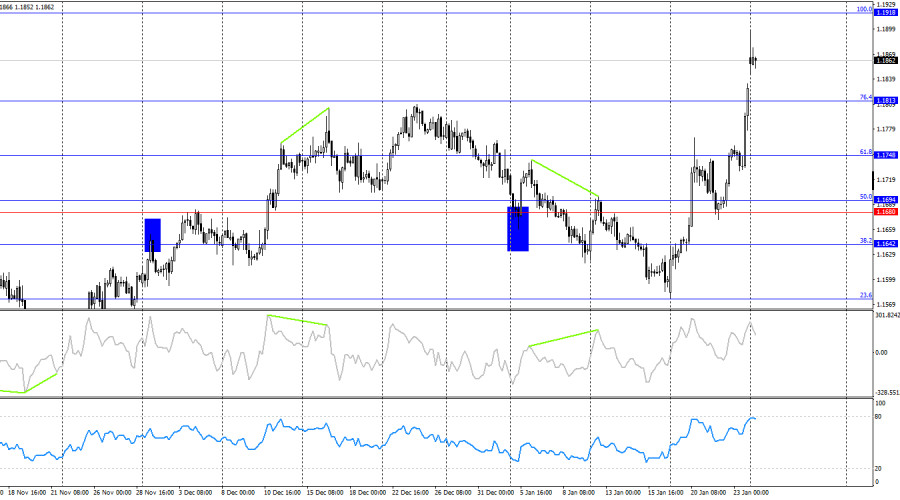Click the 50.0 Fibonacci level price label 1.1694
The width and height of the screenshot is (900, 500).
[x=885, y=200]
